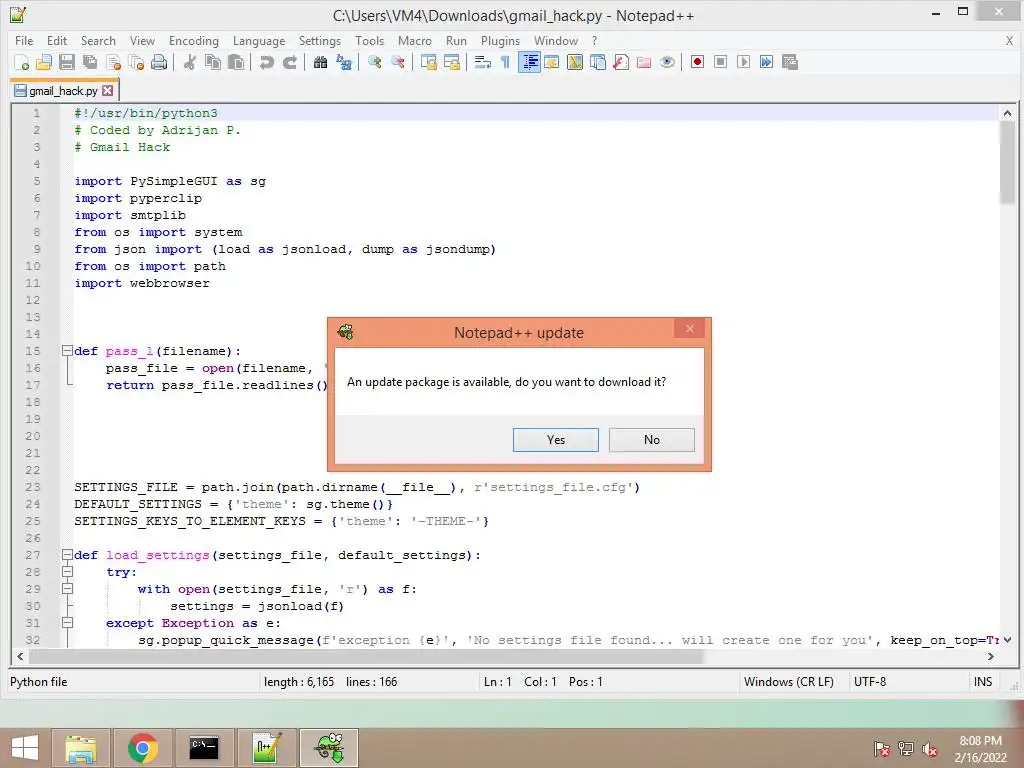Collapse the with open block fold marker

(x=67, y=589)
